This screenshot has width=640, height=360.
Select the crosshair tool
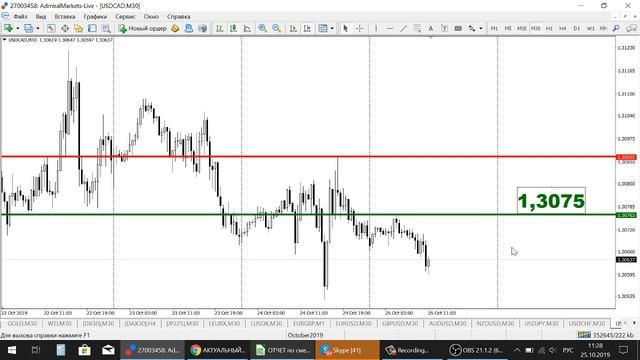pyautogui.click(x=360, y=28)
